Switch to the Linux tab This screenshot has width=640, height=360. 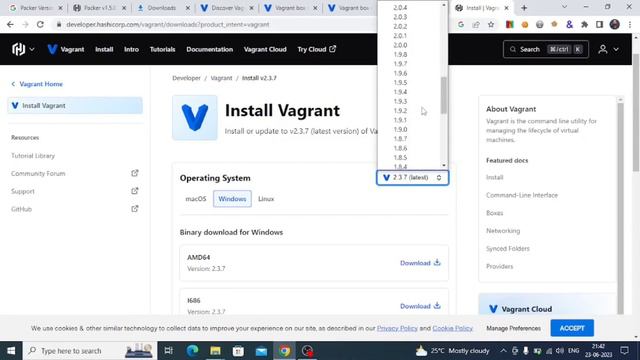click(x=266, y=199)
